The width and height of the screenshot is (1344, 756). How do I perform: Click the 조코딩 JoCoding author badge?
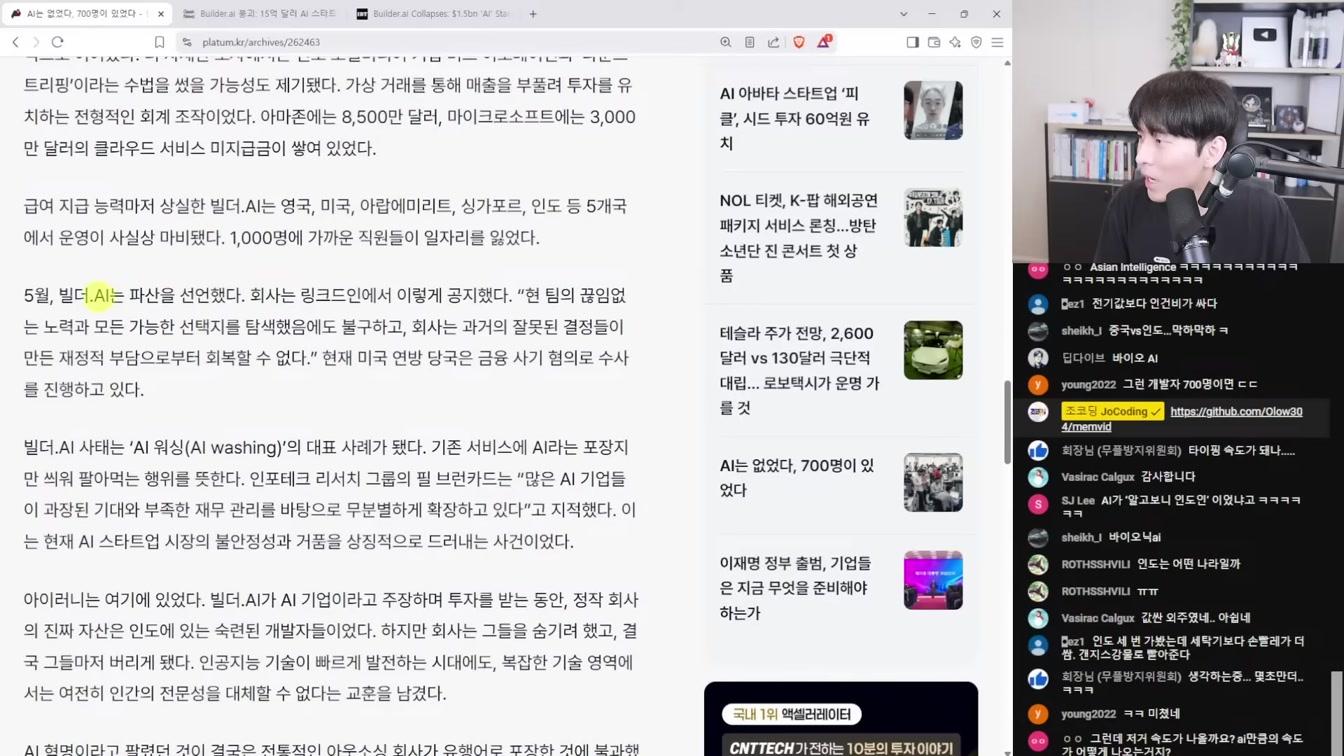coord(1112,411)
